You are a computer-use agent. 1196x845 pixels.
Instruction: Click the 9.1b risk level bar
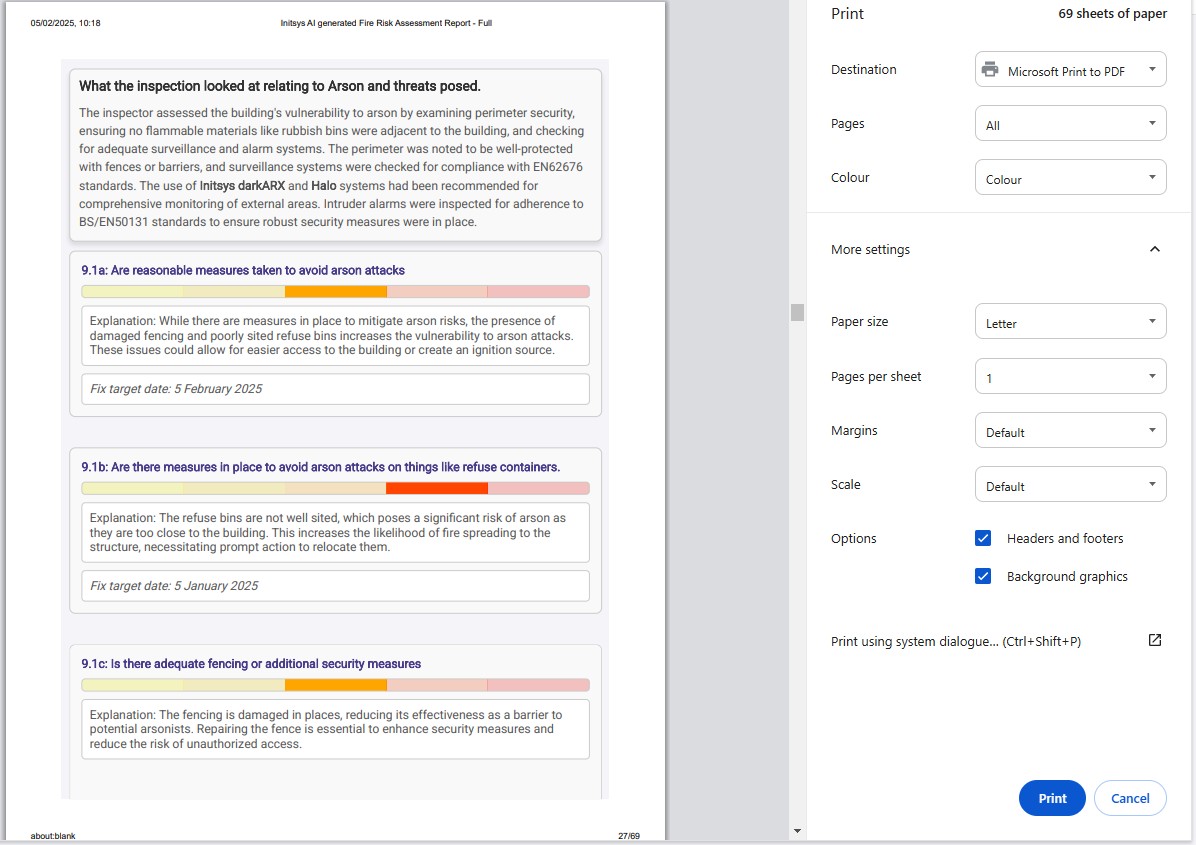pos(336,489)
